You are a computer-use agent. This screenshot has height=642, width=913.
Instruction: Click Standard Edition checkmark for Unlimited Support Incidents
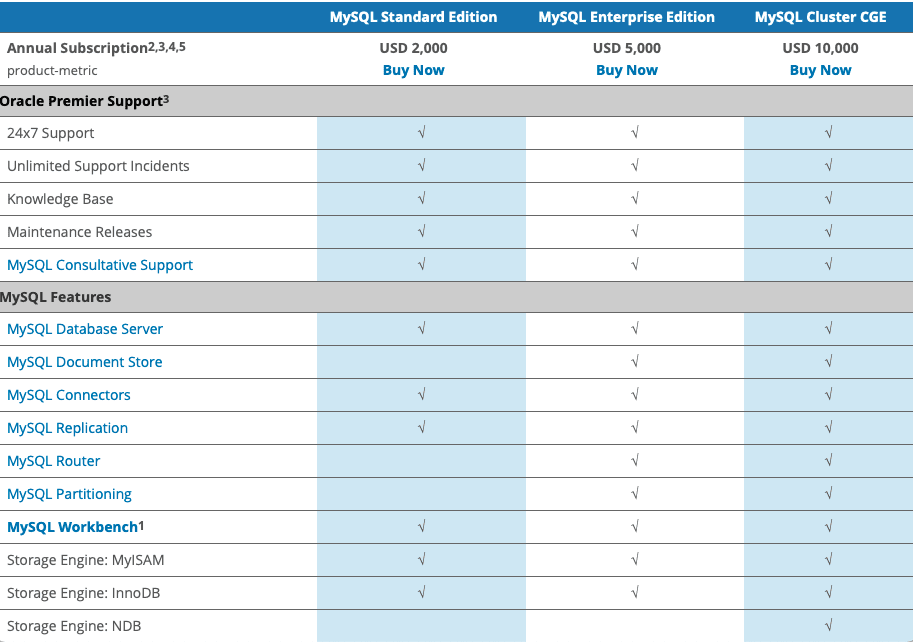pyautogui.click(x=422, y=166)
